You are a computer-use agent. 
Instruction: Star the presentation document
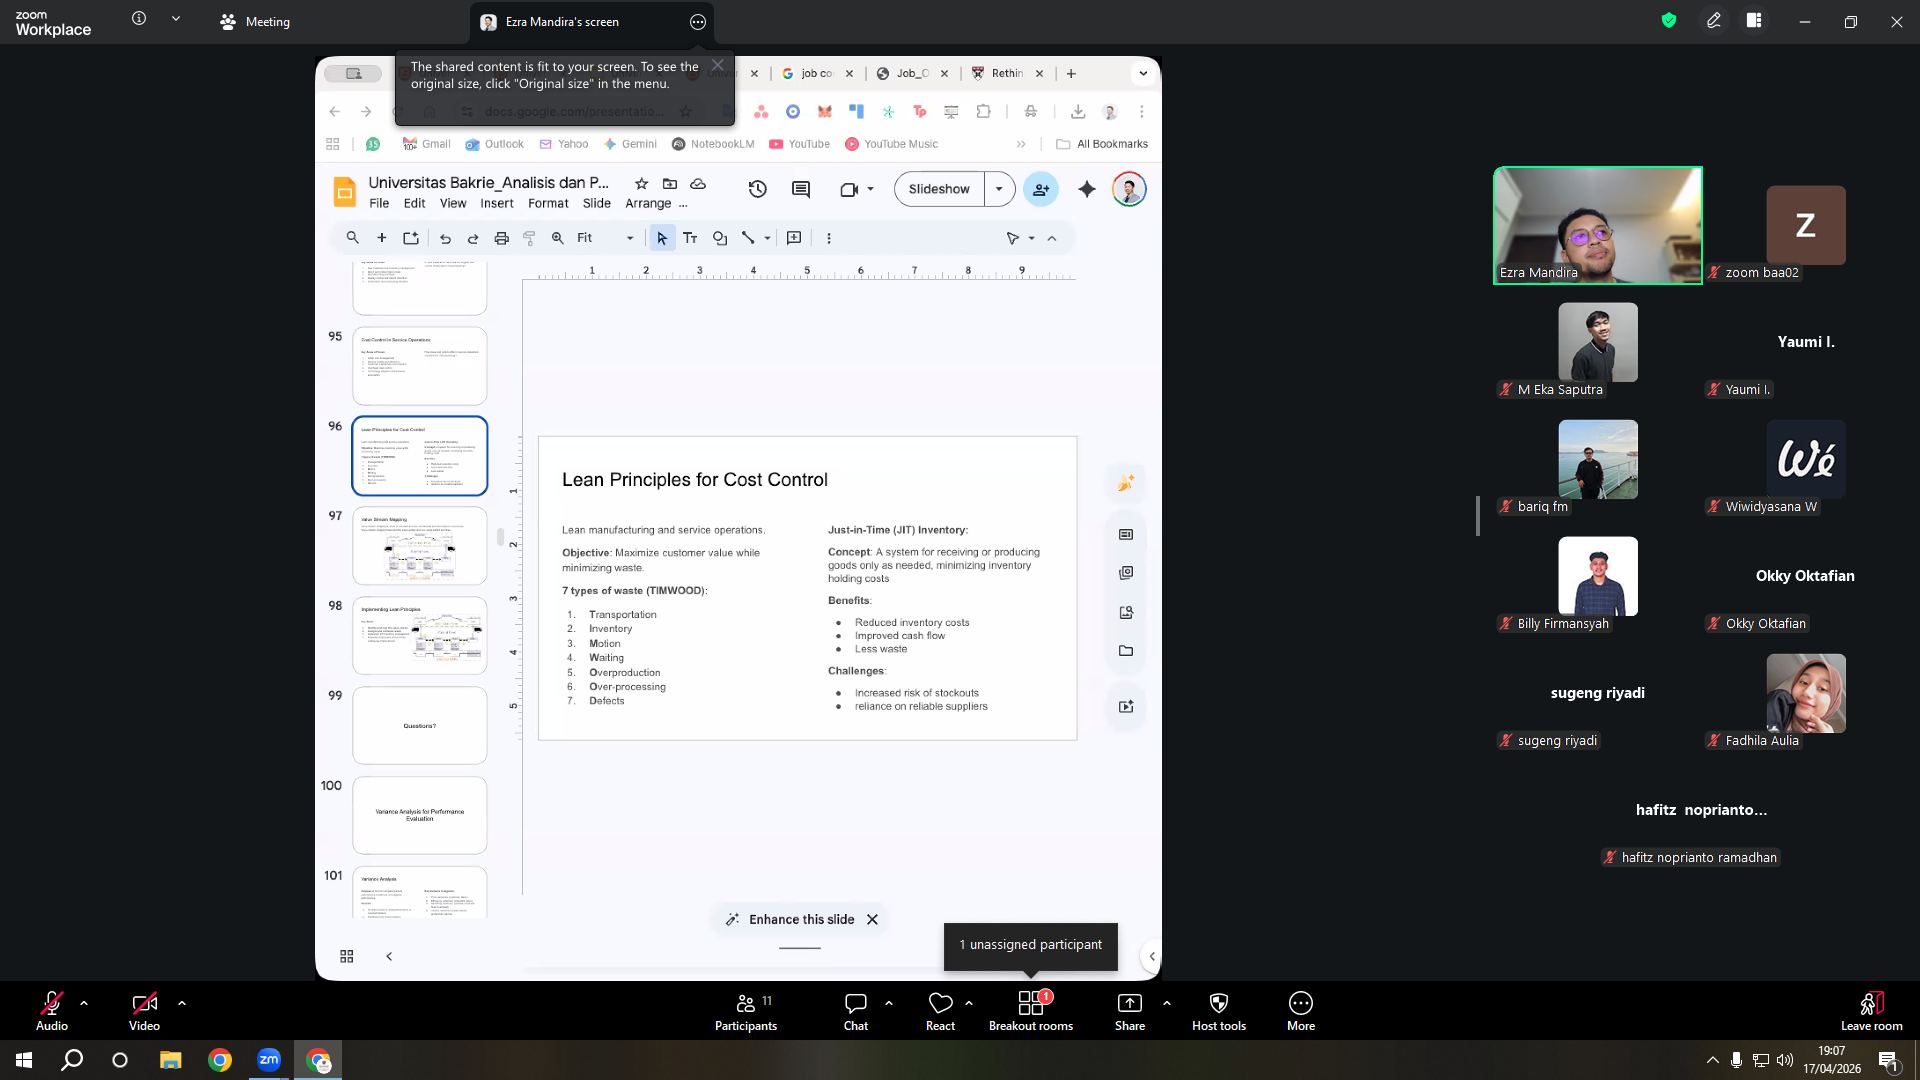(642, 184)
